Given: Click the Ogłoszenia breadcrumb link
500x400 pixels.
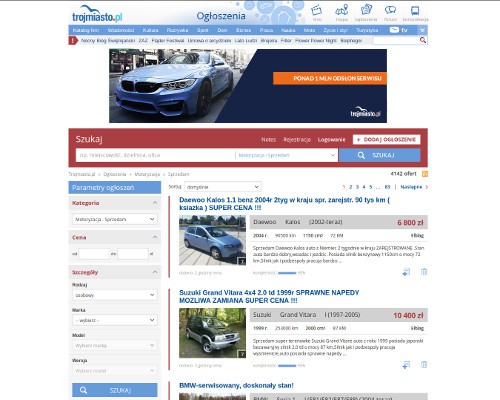Looking at the screenshot, I should tap(115, 174).
